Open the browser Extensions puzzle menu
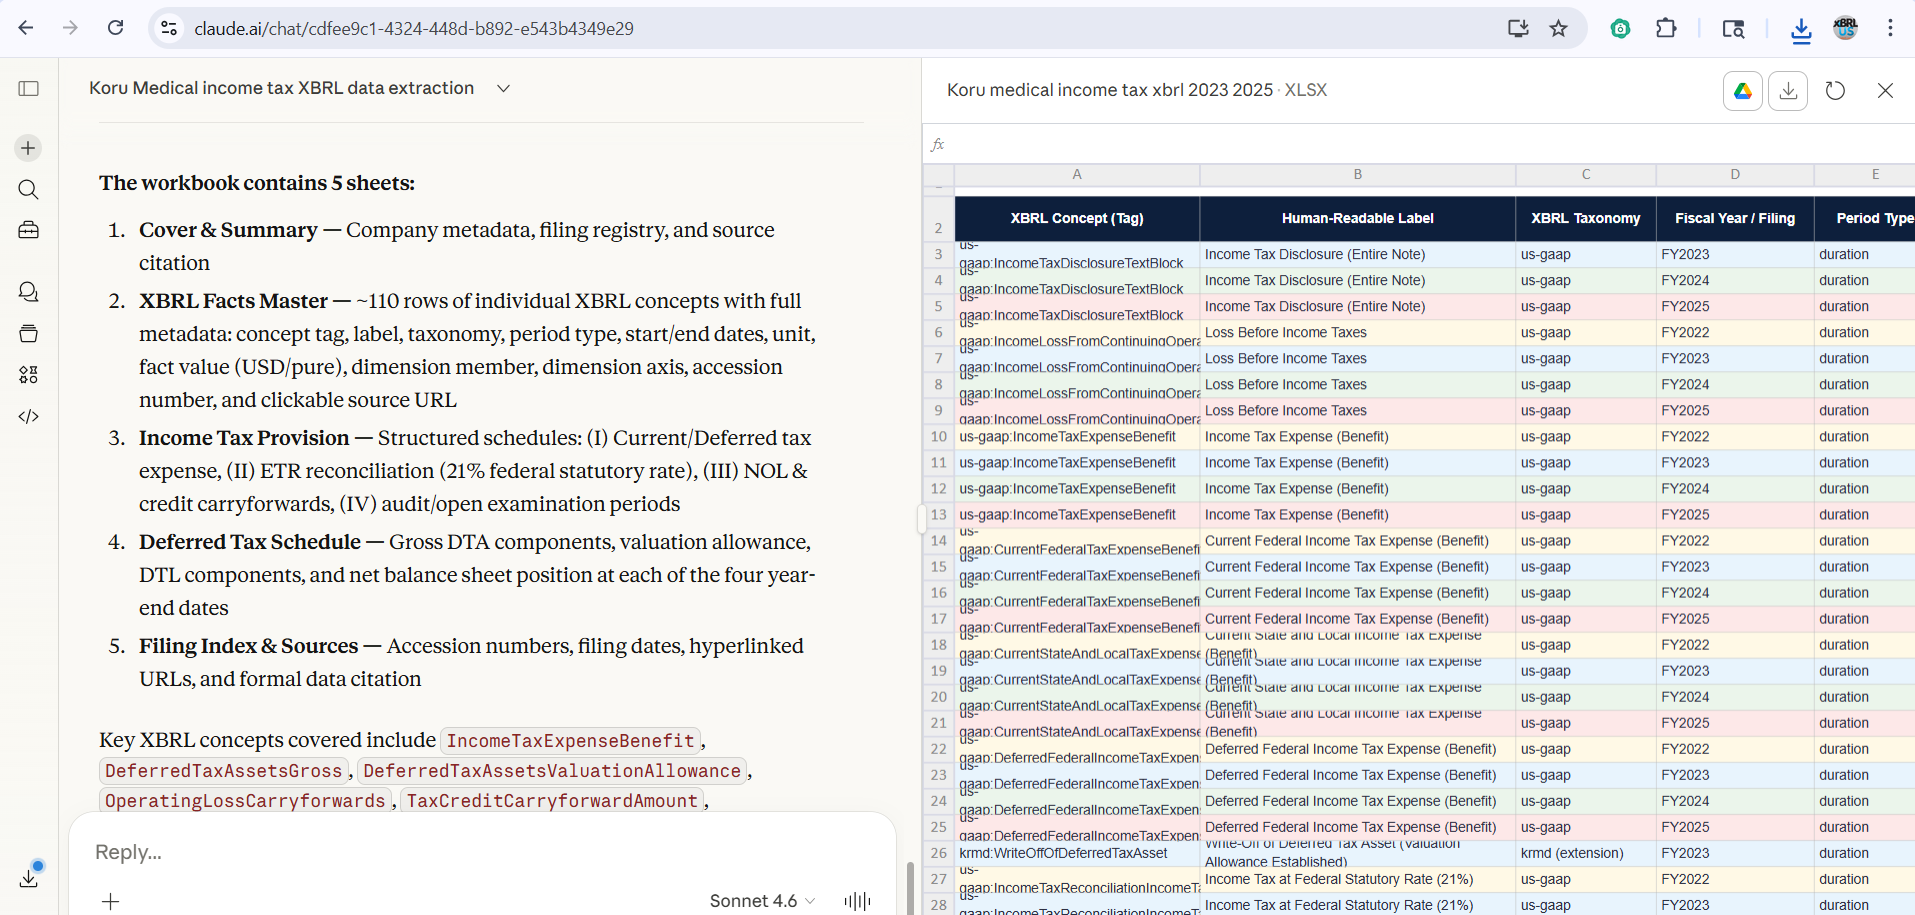 pyautogui.click(x=1666, y=28)
